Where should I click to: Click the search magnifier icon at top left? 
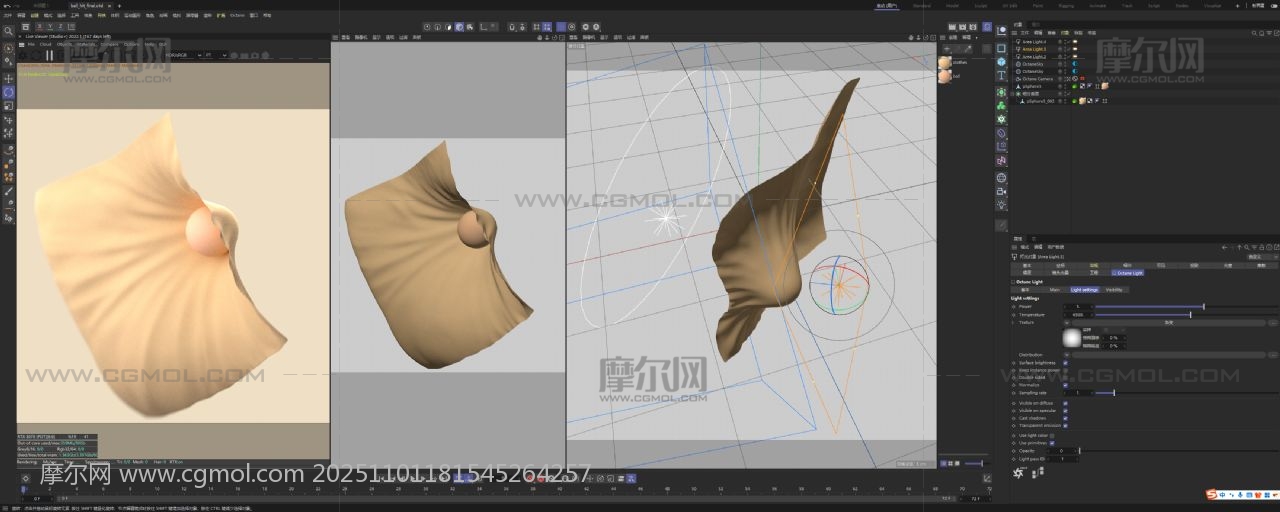point(8,31)
